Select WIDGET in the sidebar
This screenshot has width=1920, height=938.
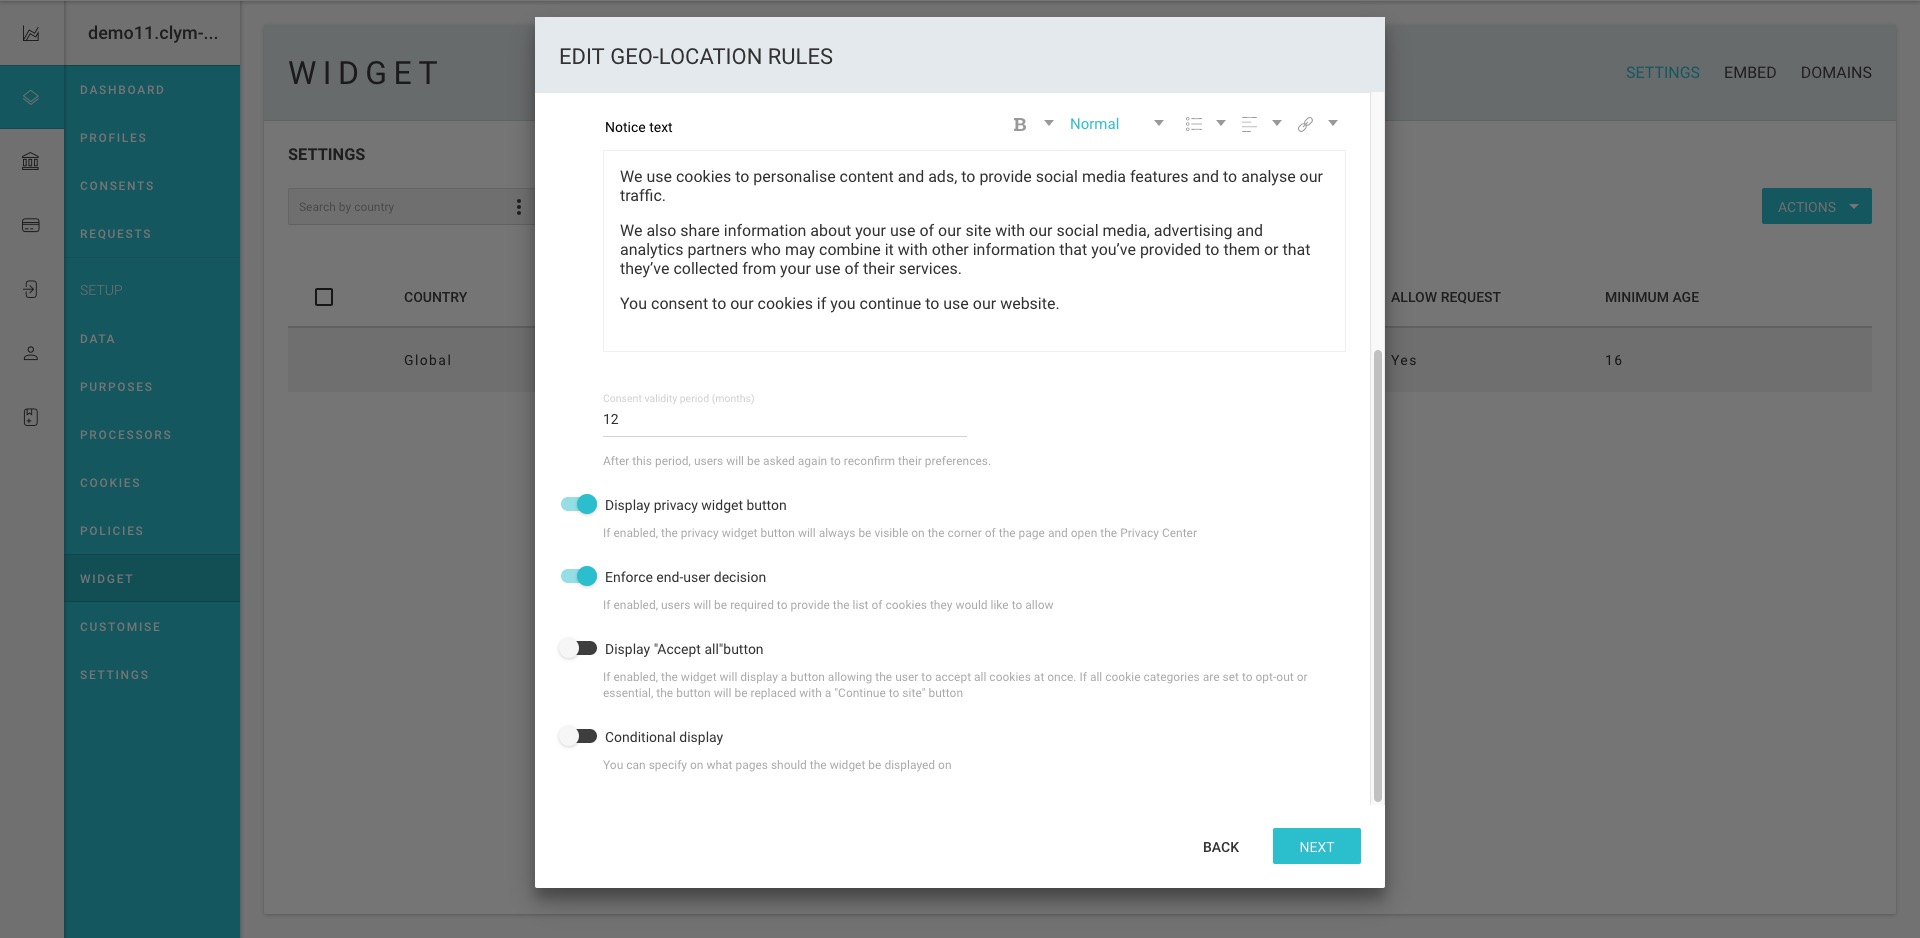[x=152, y=579]
